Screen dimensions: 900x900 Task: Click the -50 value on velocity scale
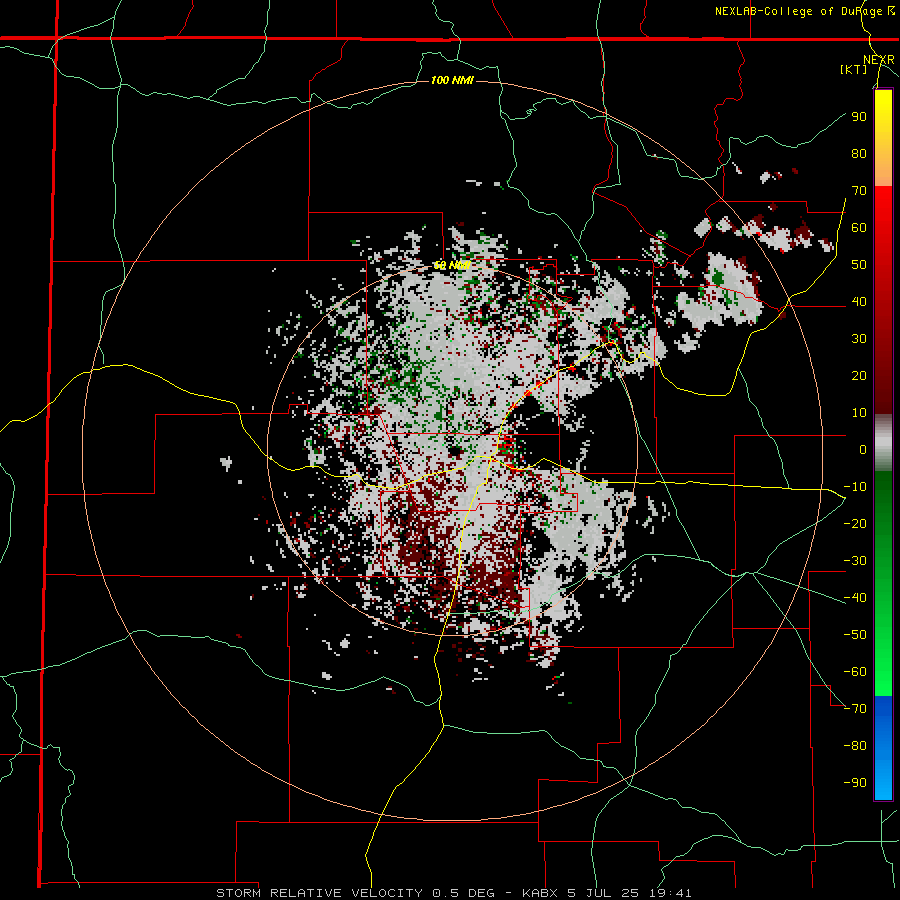pyautogui.click(x=855, y=635)
